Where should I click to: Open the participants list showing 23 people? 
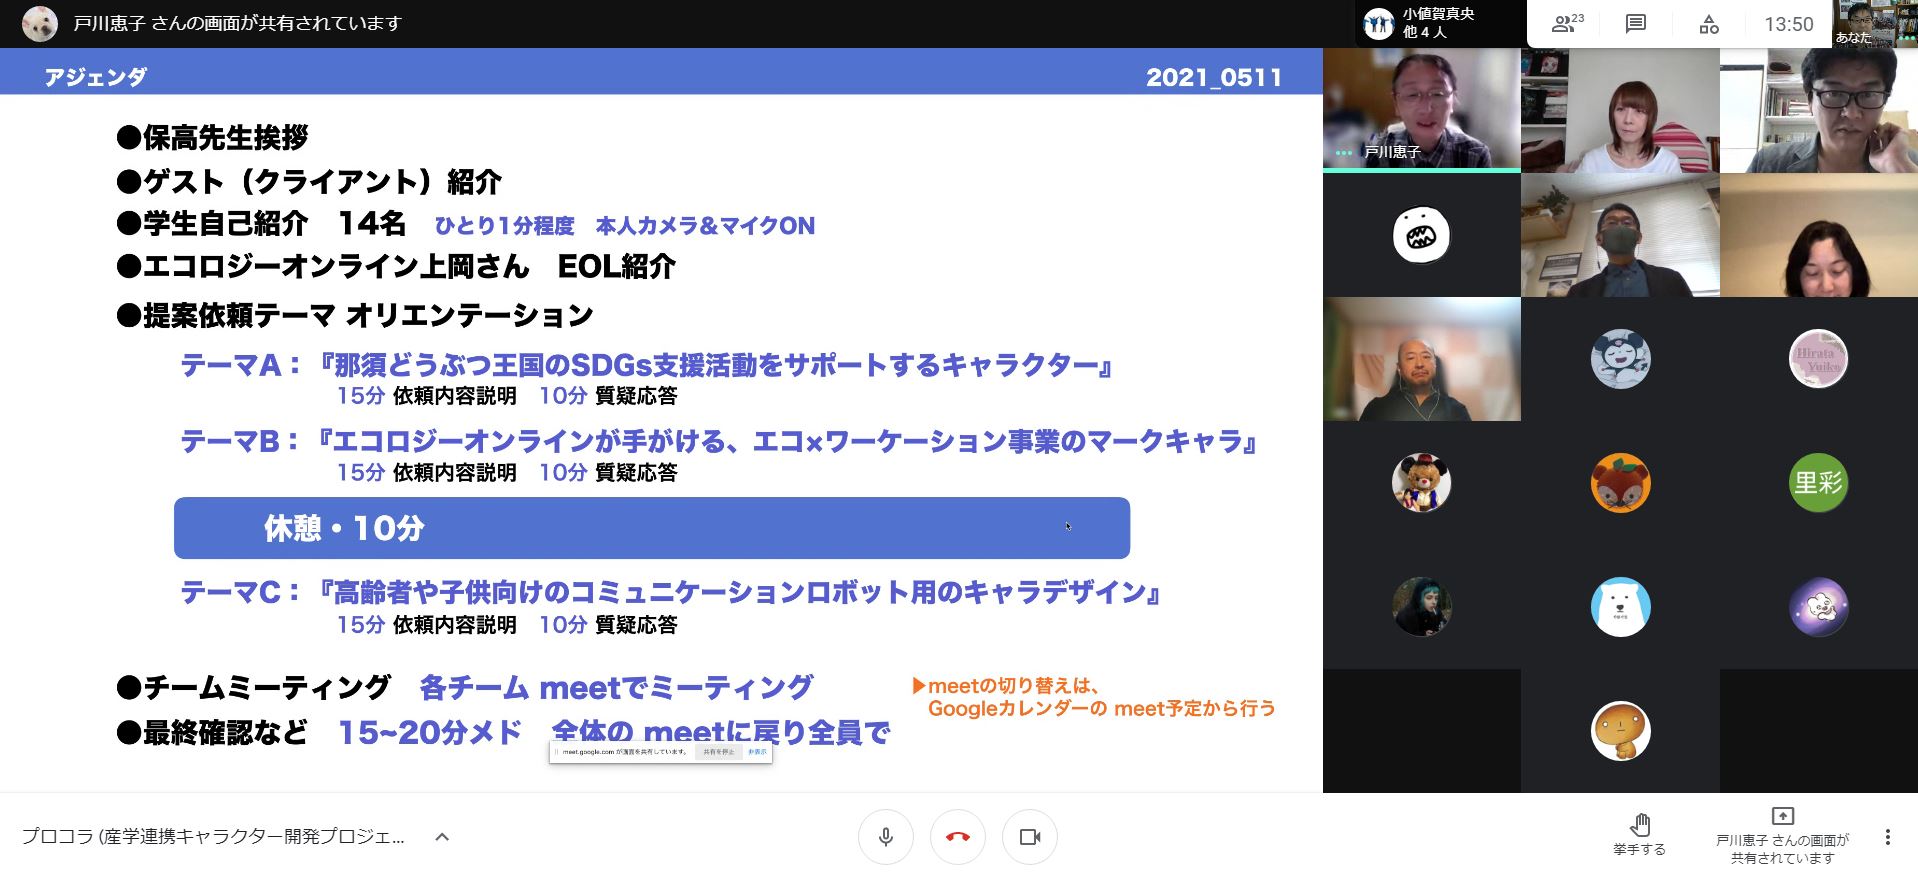point(1567,24)
